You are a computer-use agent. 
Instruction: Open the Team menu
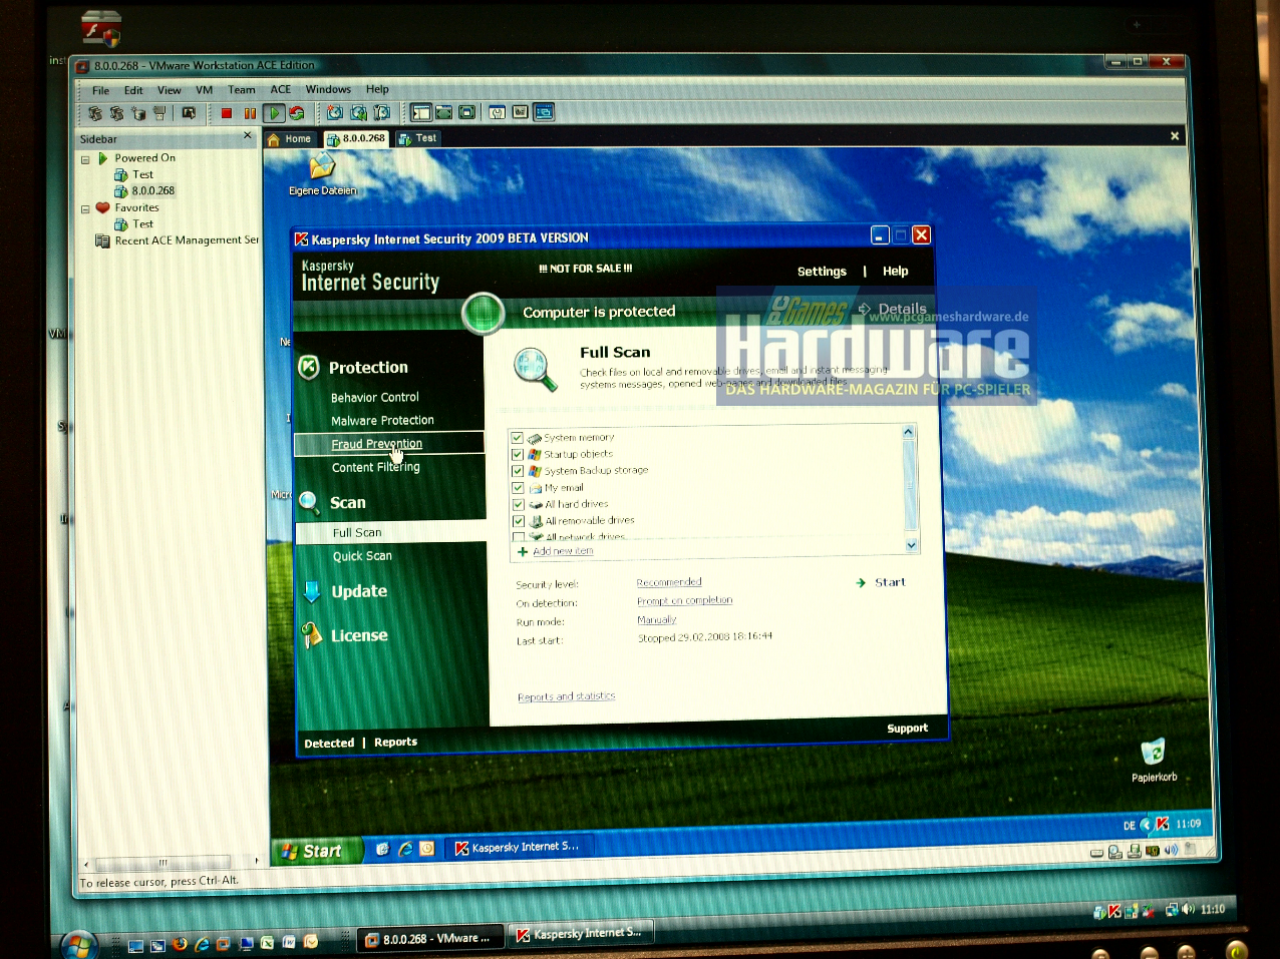tap(241, 90)
